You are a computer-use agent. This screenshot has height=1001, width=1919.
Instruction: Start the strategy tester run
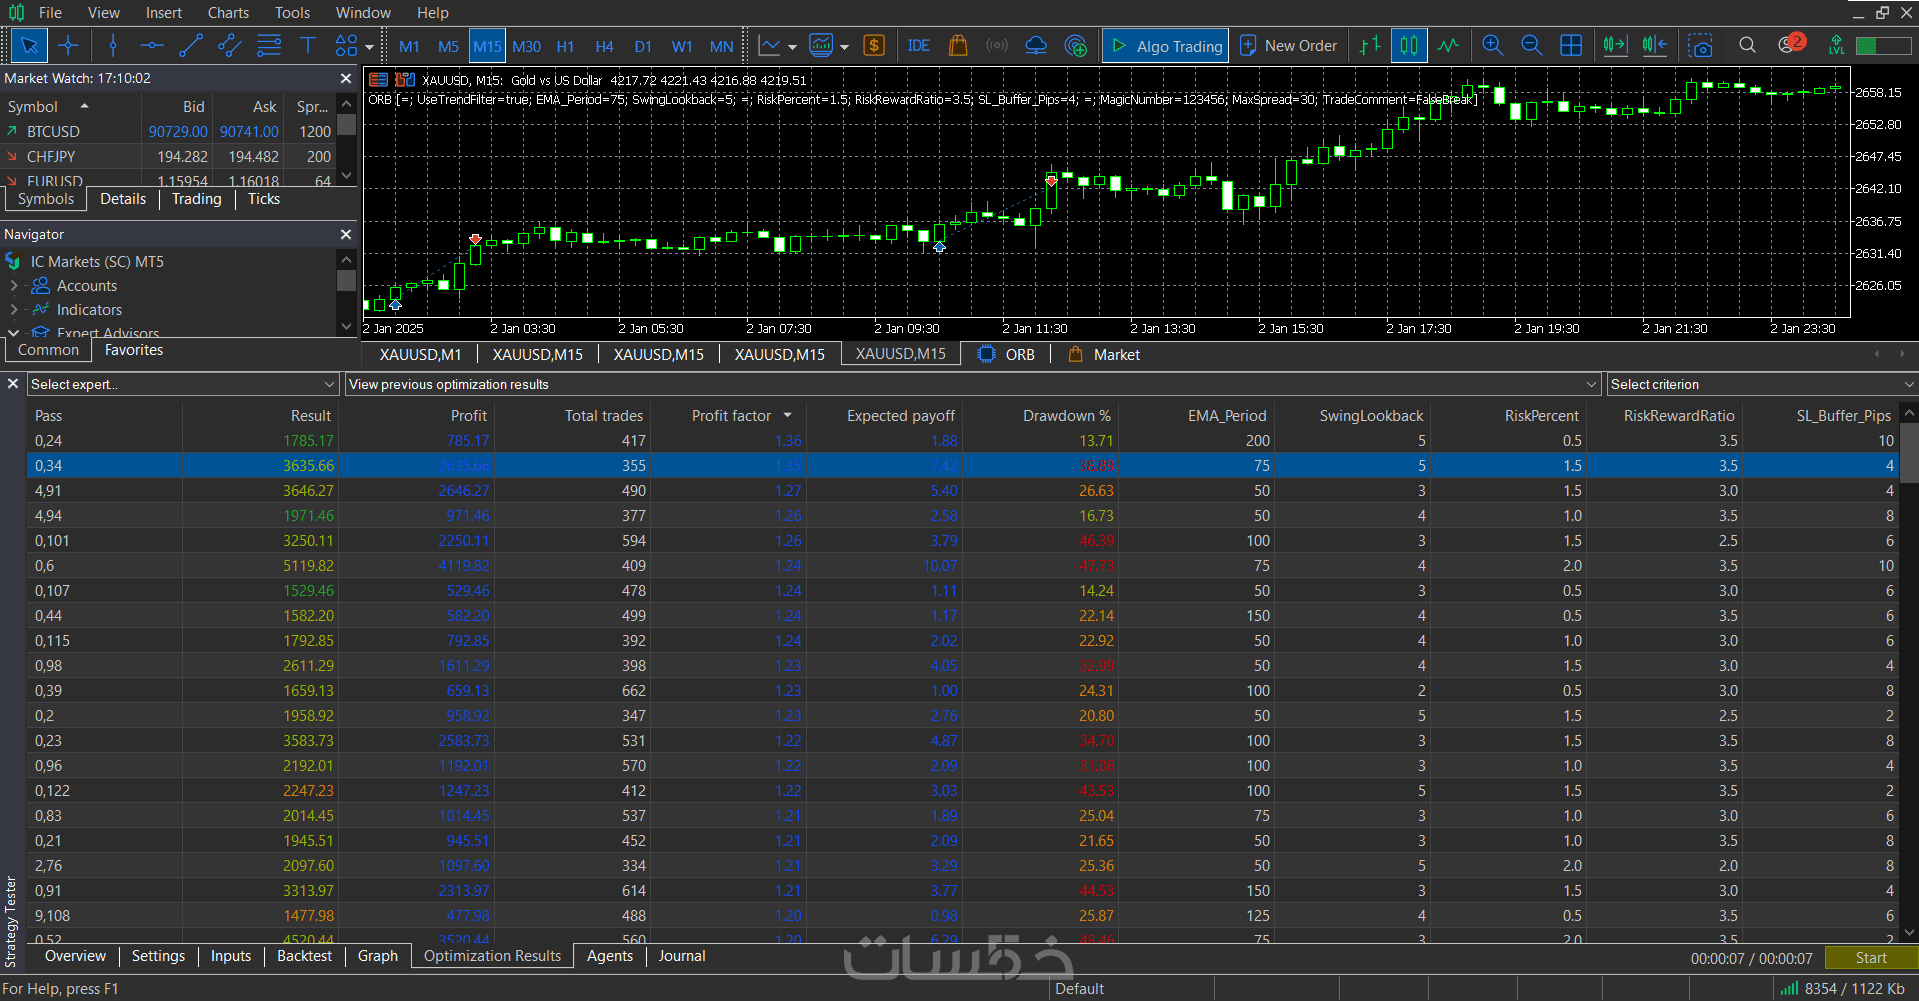coord(1871,958)
